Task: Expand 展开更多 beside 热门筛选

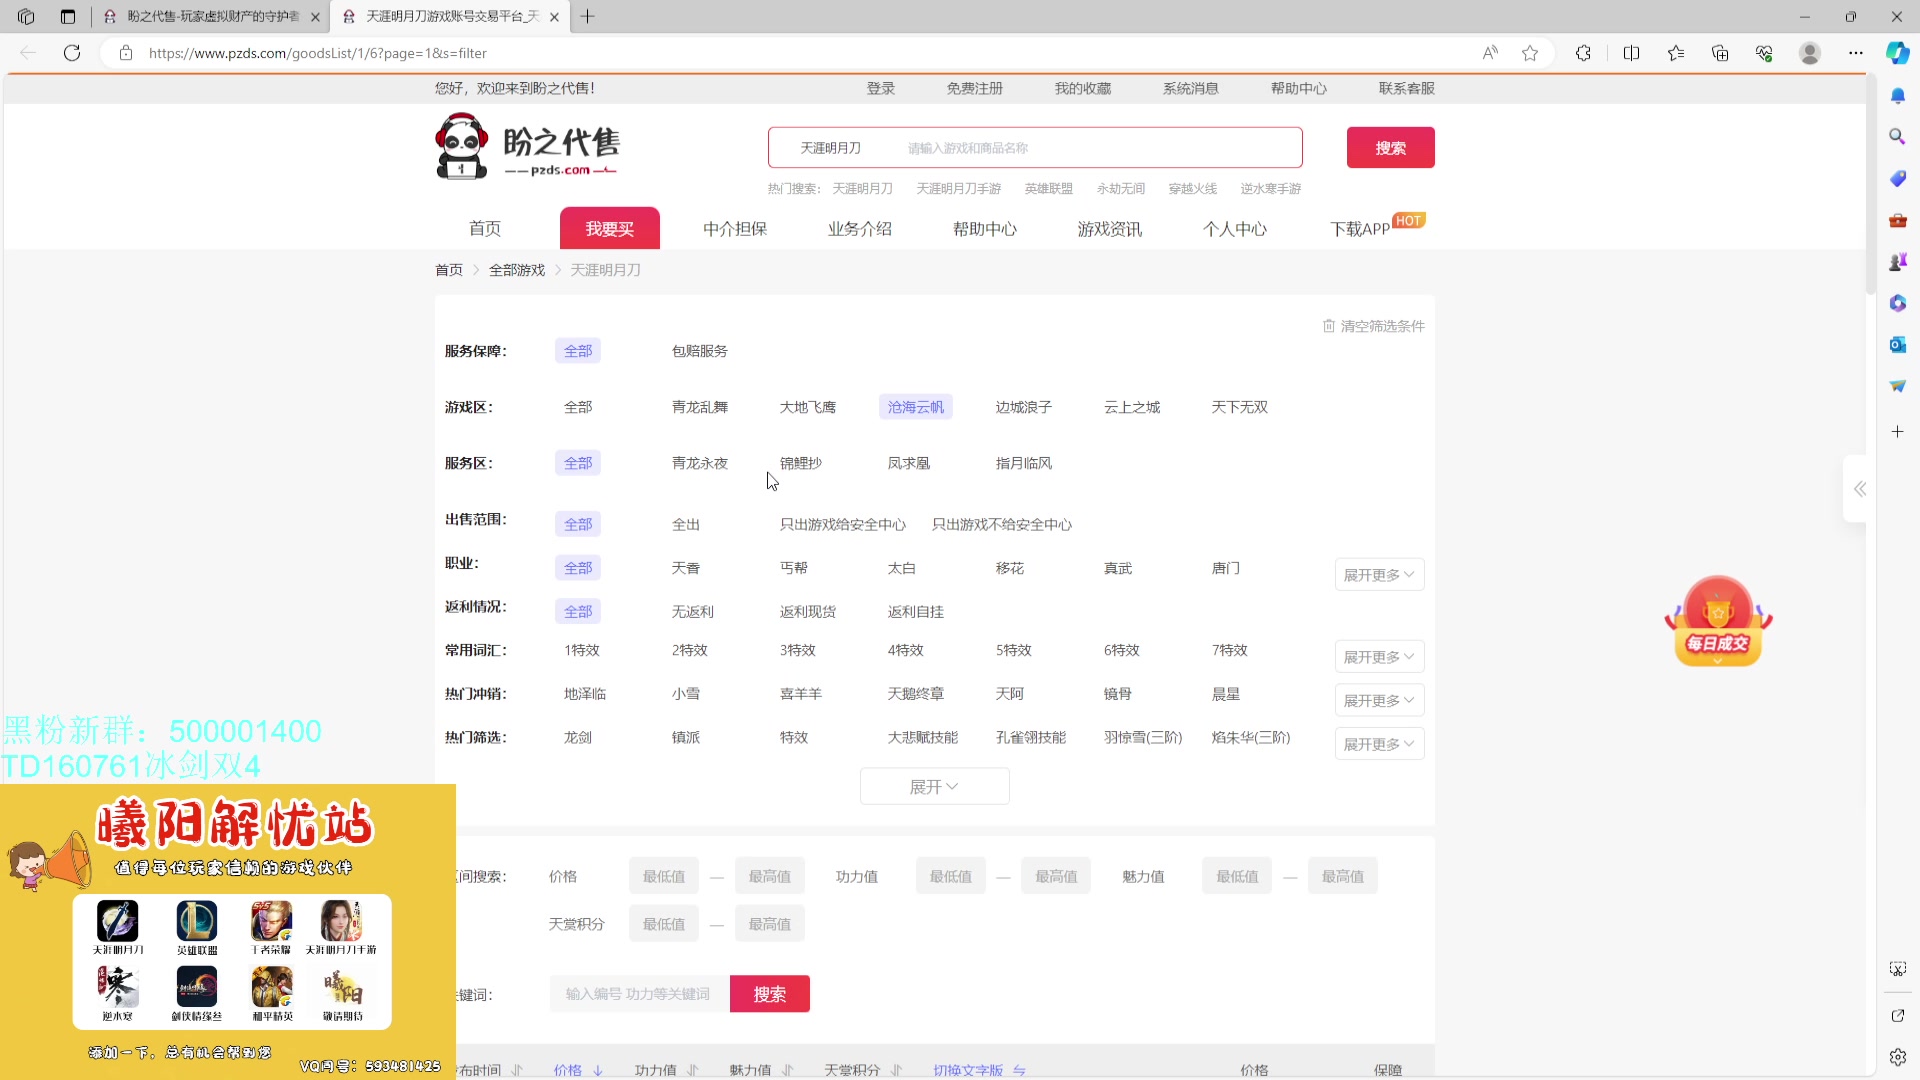Action: tap(1378, 743)
